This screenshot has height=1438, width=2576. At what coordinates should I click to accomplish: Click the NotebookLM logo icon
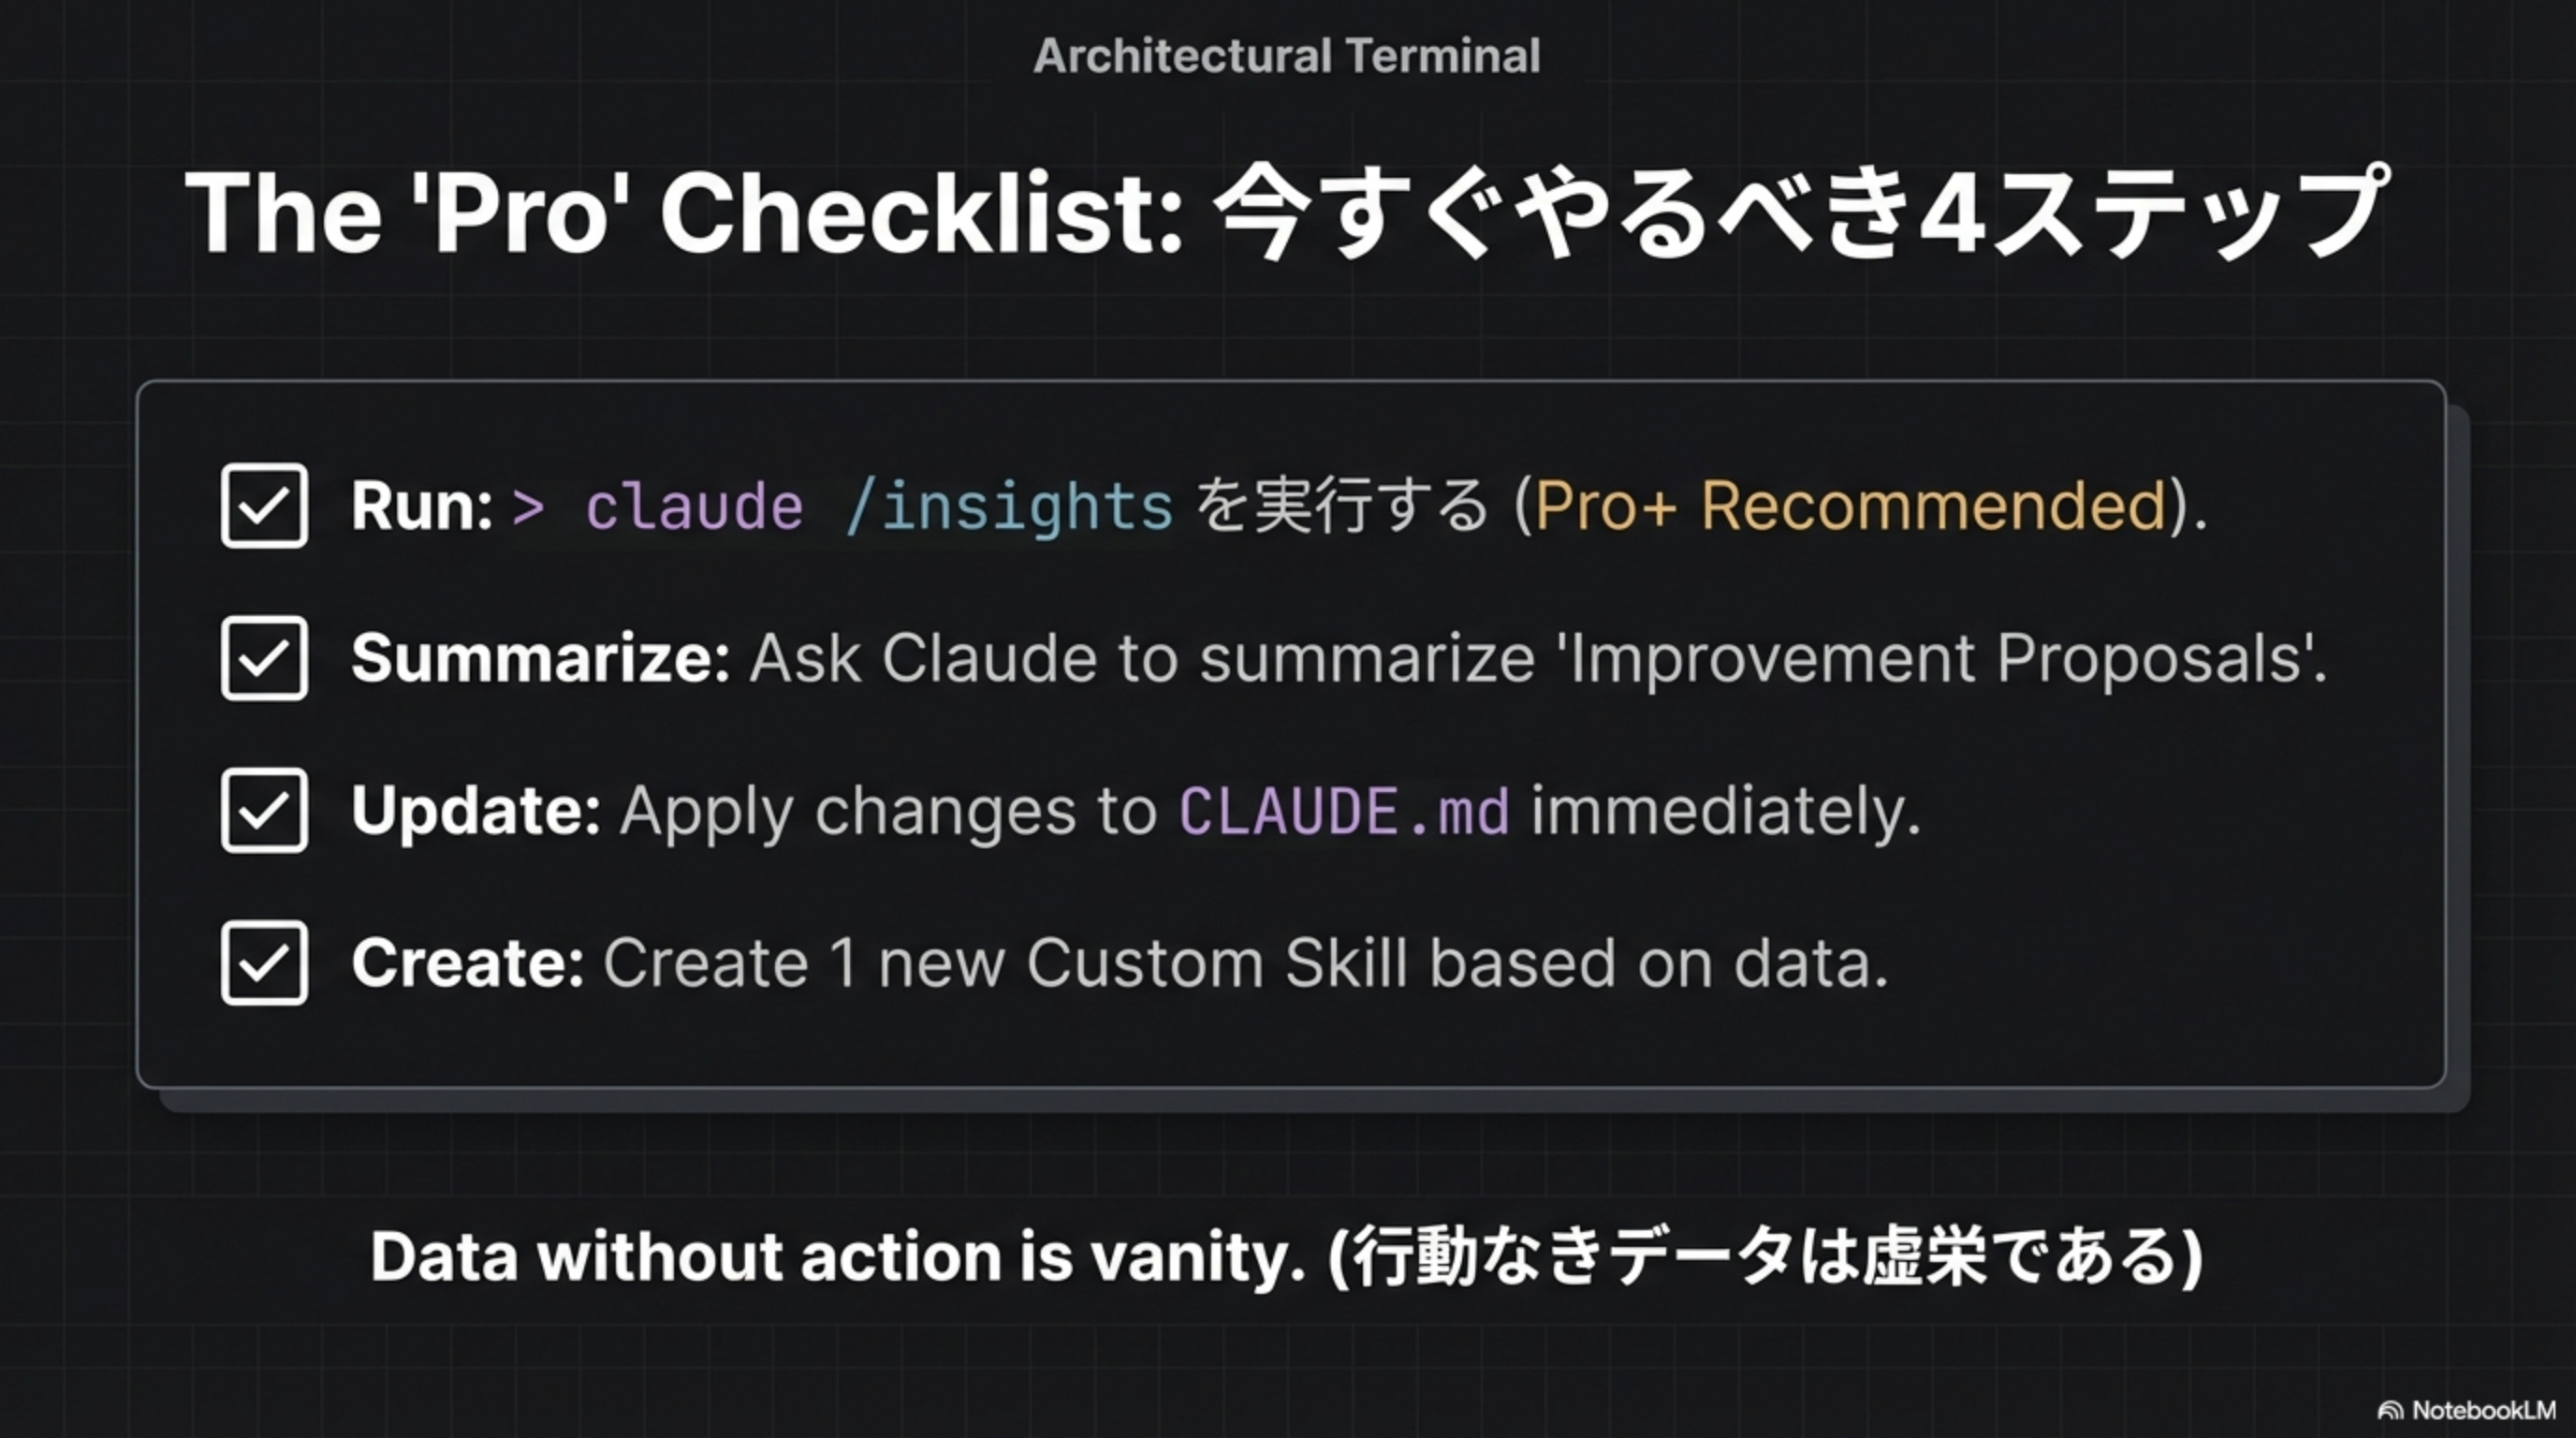(x=2390, y=1411)
